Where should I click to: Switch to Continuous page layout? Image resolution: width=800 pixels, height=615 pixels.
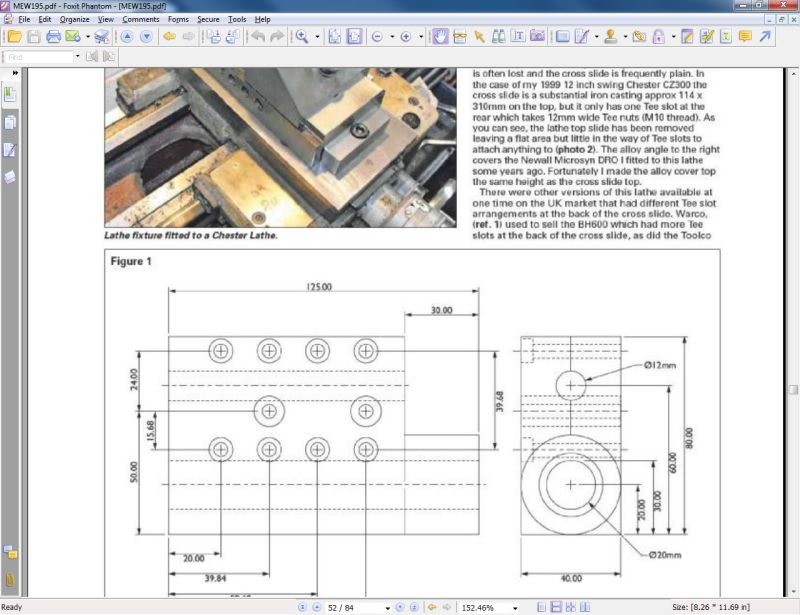556,607
